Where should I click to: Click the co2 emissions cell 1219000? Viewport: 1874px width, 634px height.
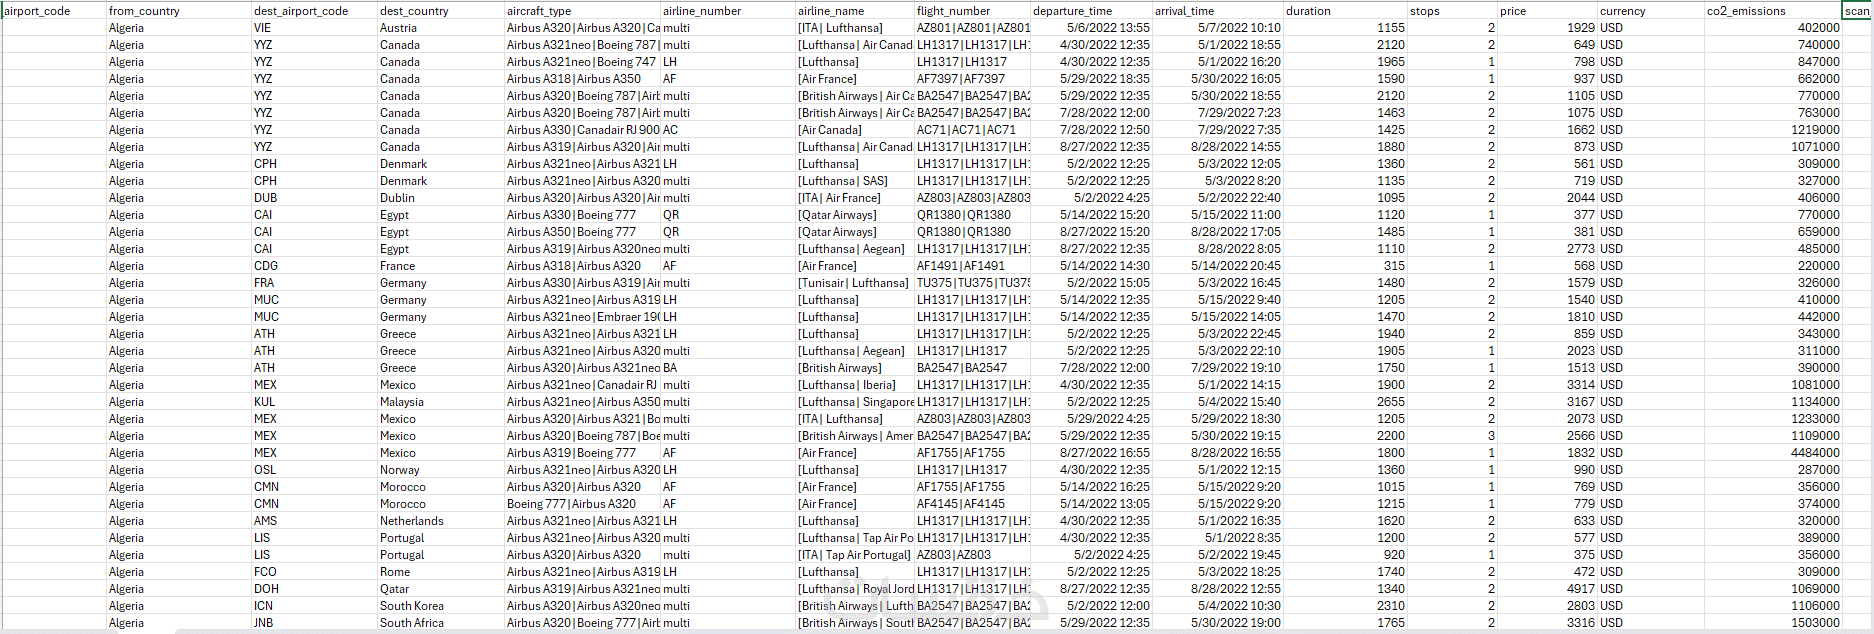point(1773,130)
